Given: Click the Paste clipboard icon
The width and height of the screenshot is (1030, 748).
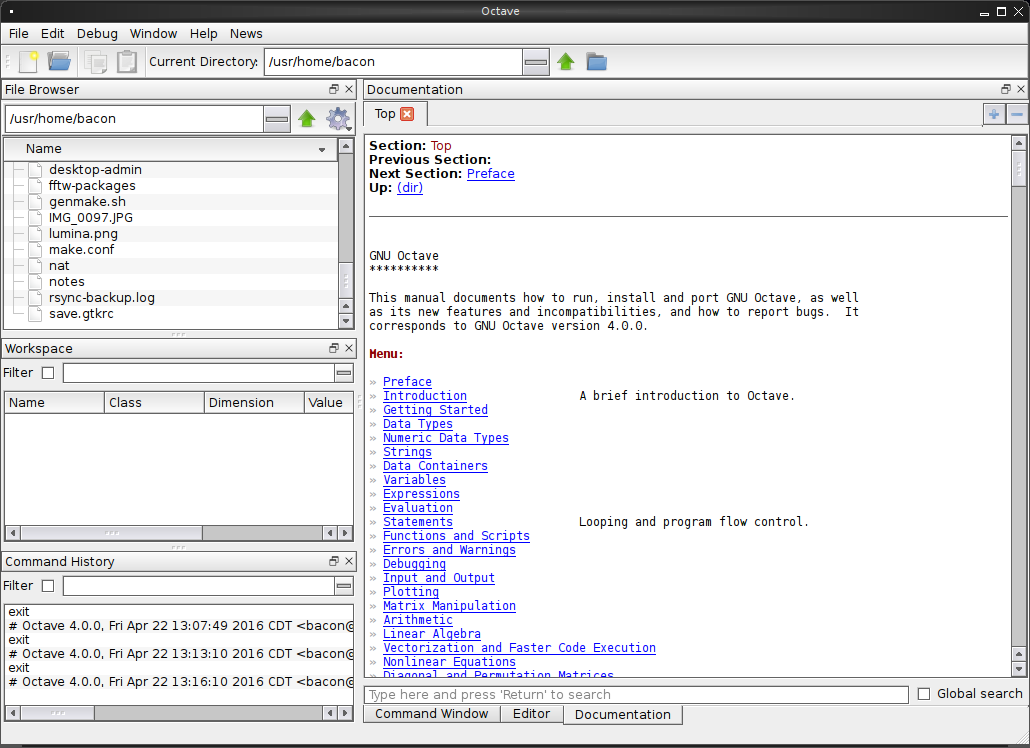Looking at the screenshot, I should (127, 62).
